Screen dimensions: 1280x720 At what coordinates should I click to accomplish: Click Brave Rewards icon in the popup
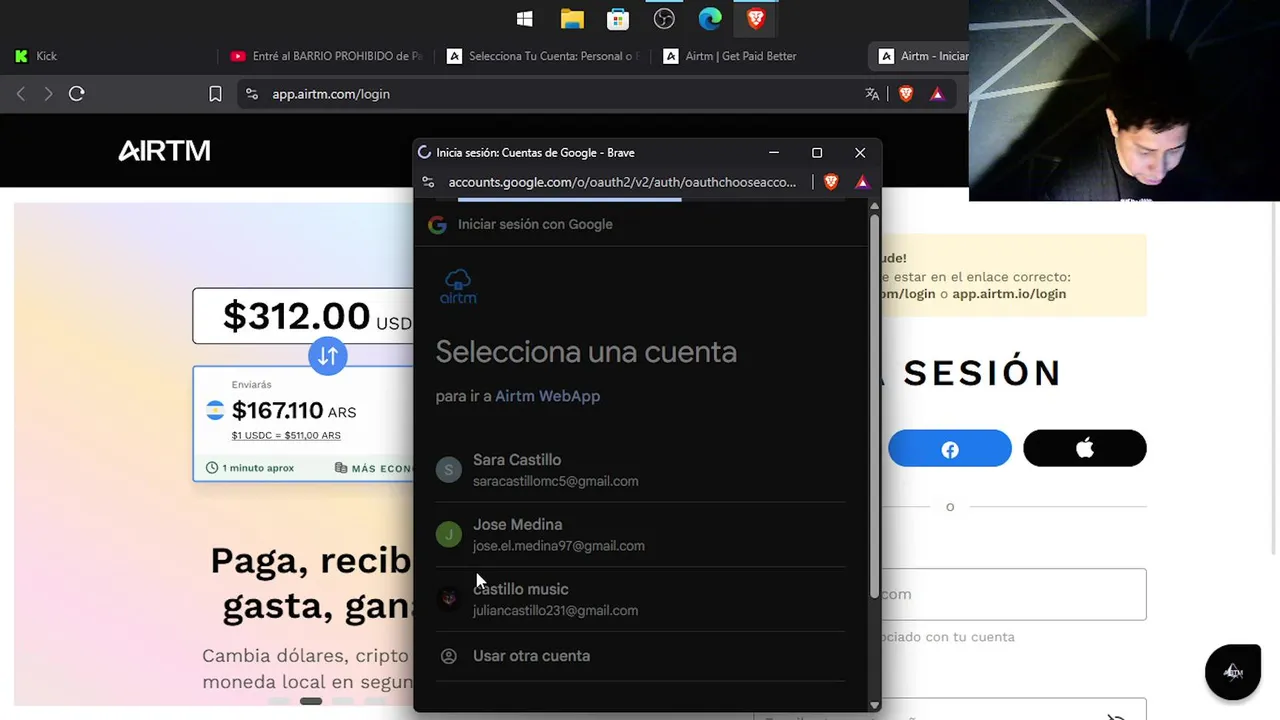[862, 182]
